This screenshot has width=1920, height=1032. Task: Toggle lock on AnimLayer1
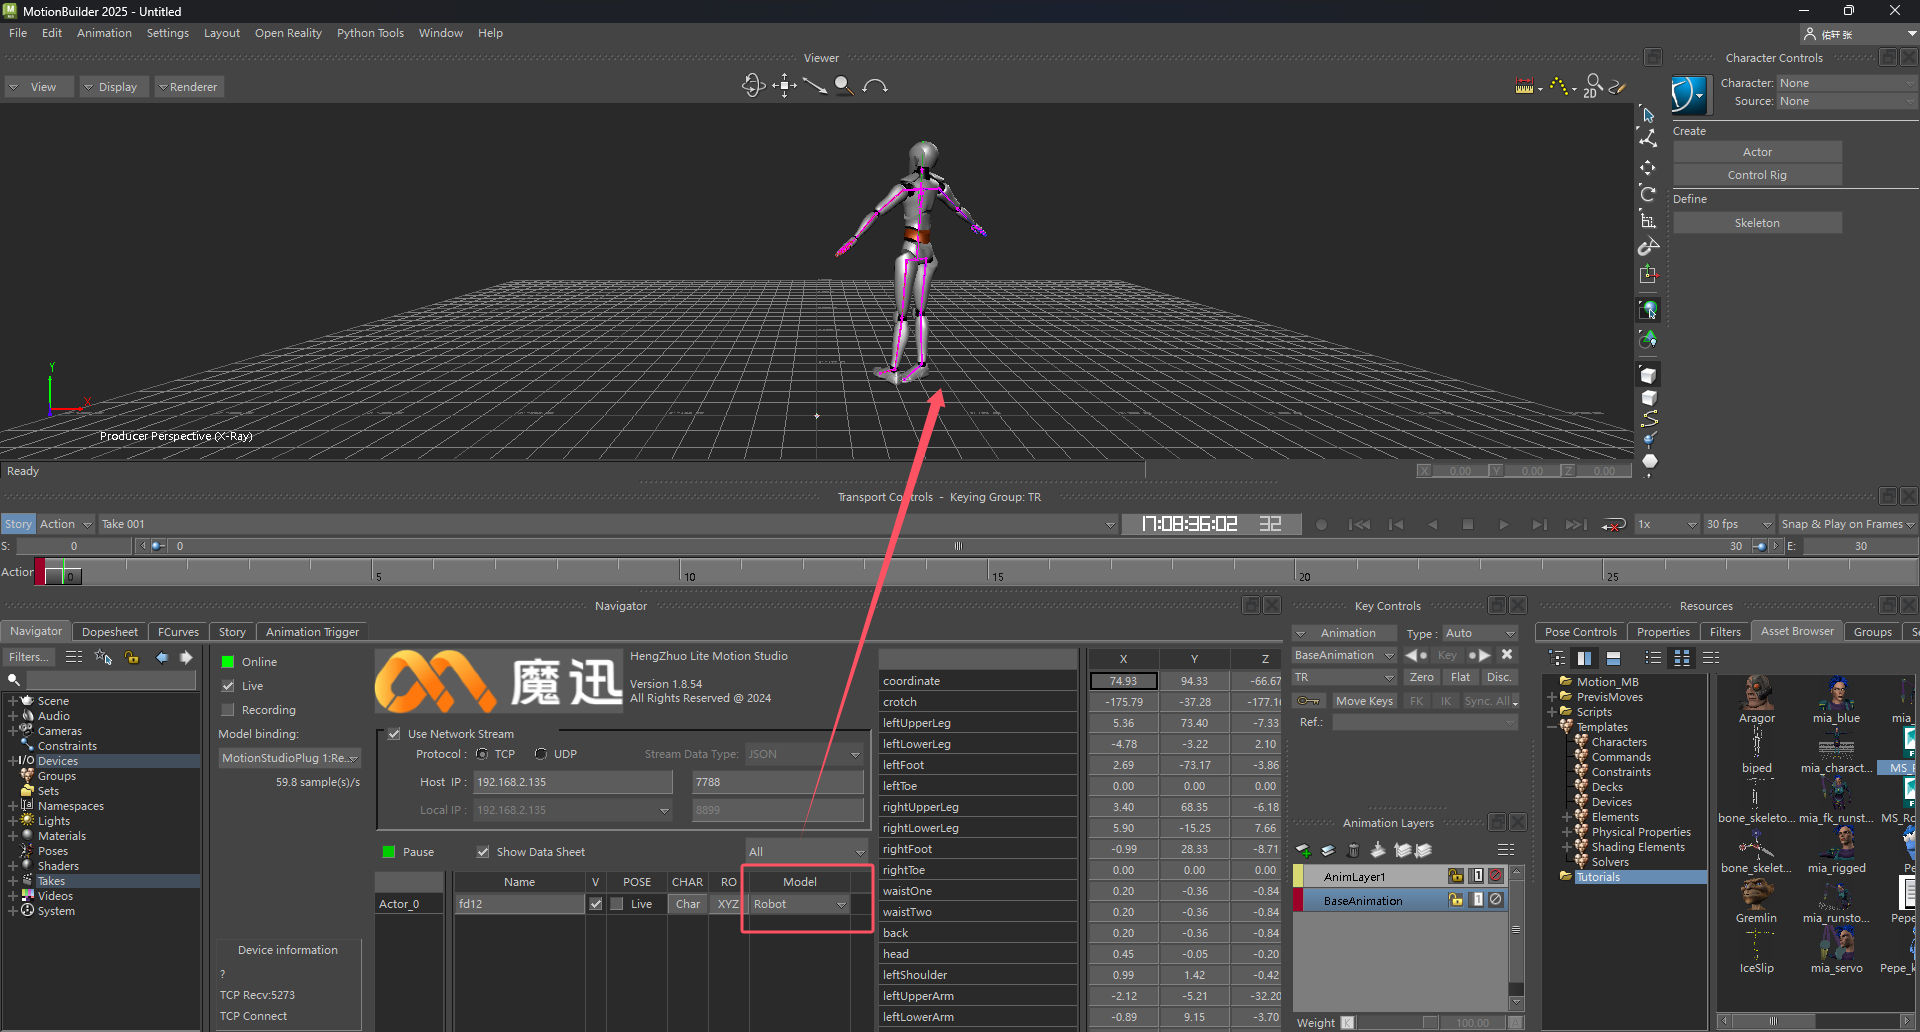coord(1456,876)
